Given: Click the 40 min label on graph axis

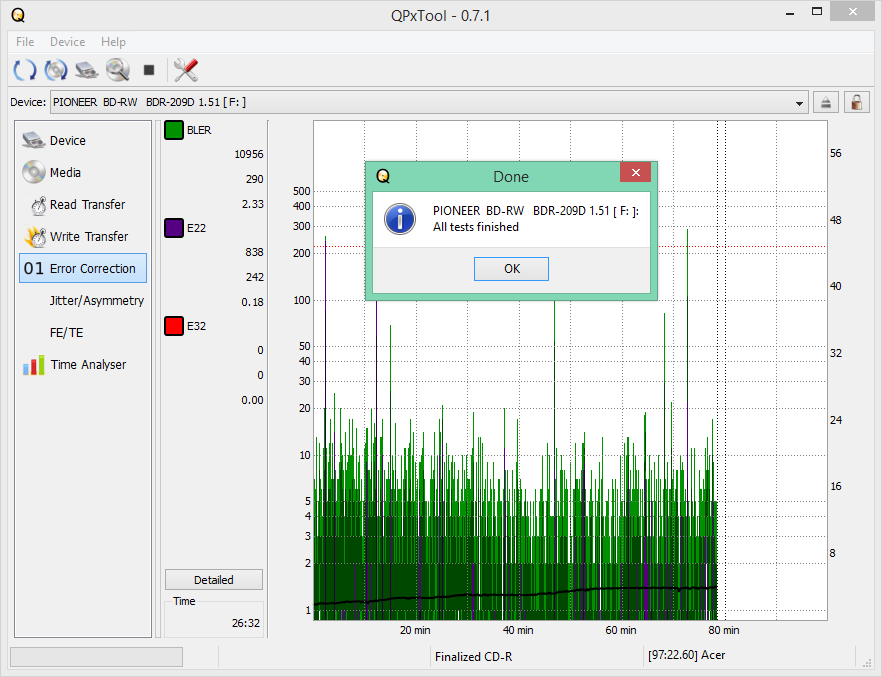Looking at the screenshot, I should pyautogui.click(x=518, y=630).
